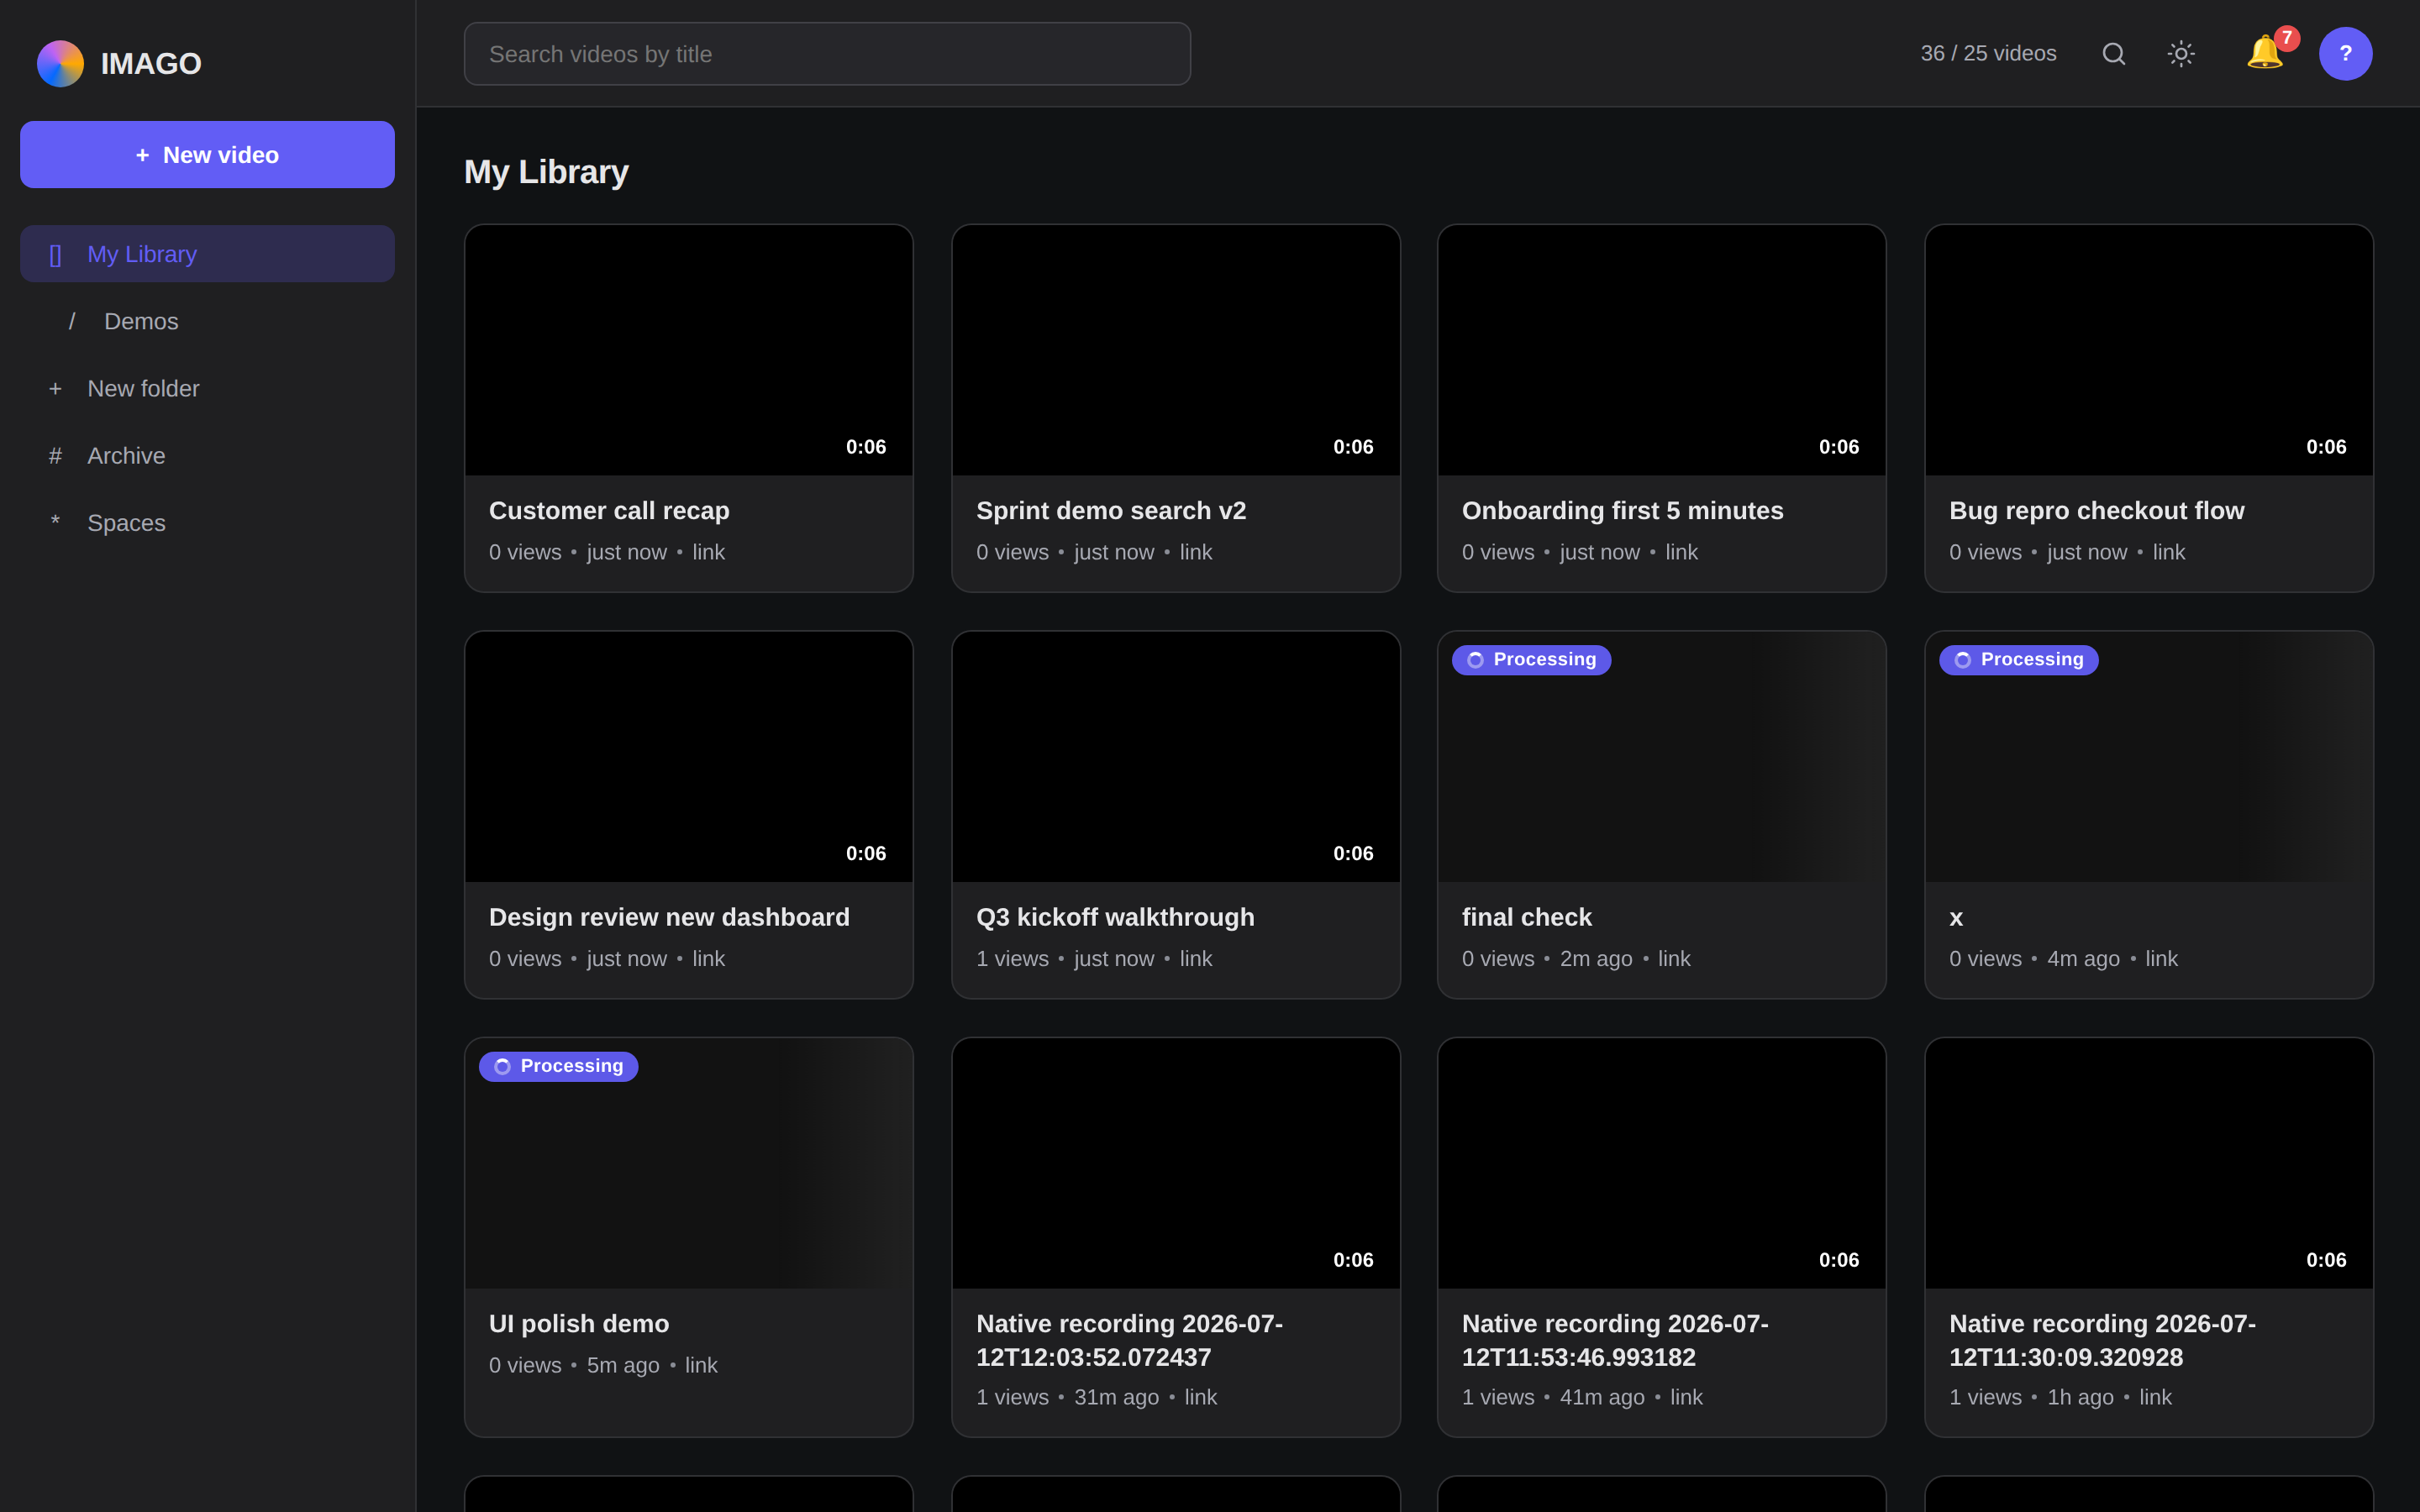Viewport: 2420px width, 1512px height.
Task: Click the final check video title
Action: (1526, 917)
